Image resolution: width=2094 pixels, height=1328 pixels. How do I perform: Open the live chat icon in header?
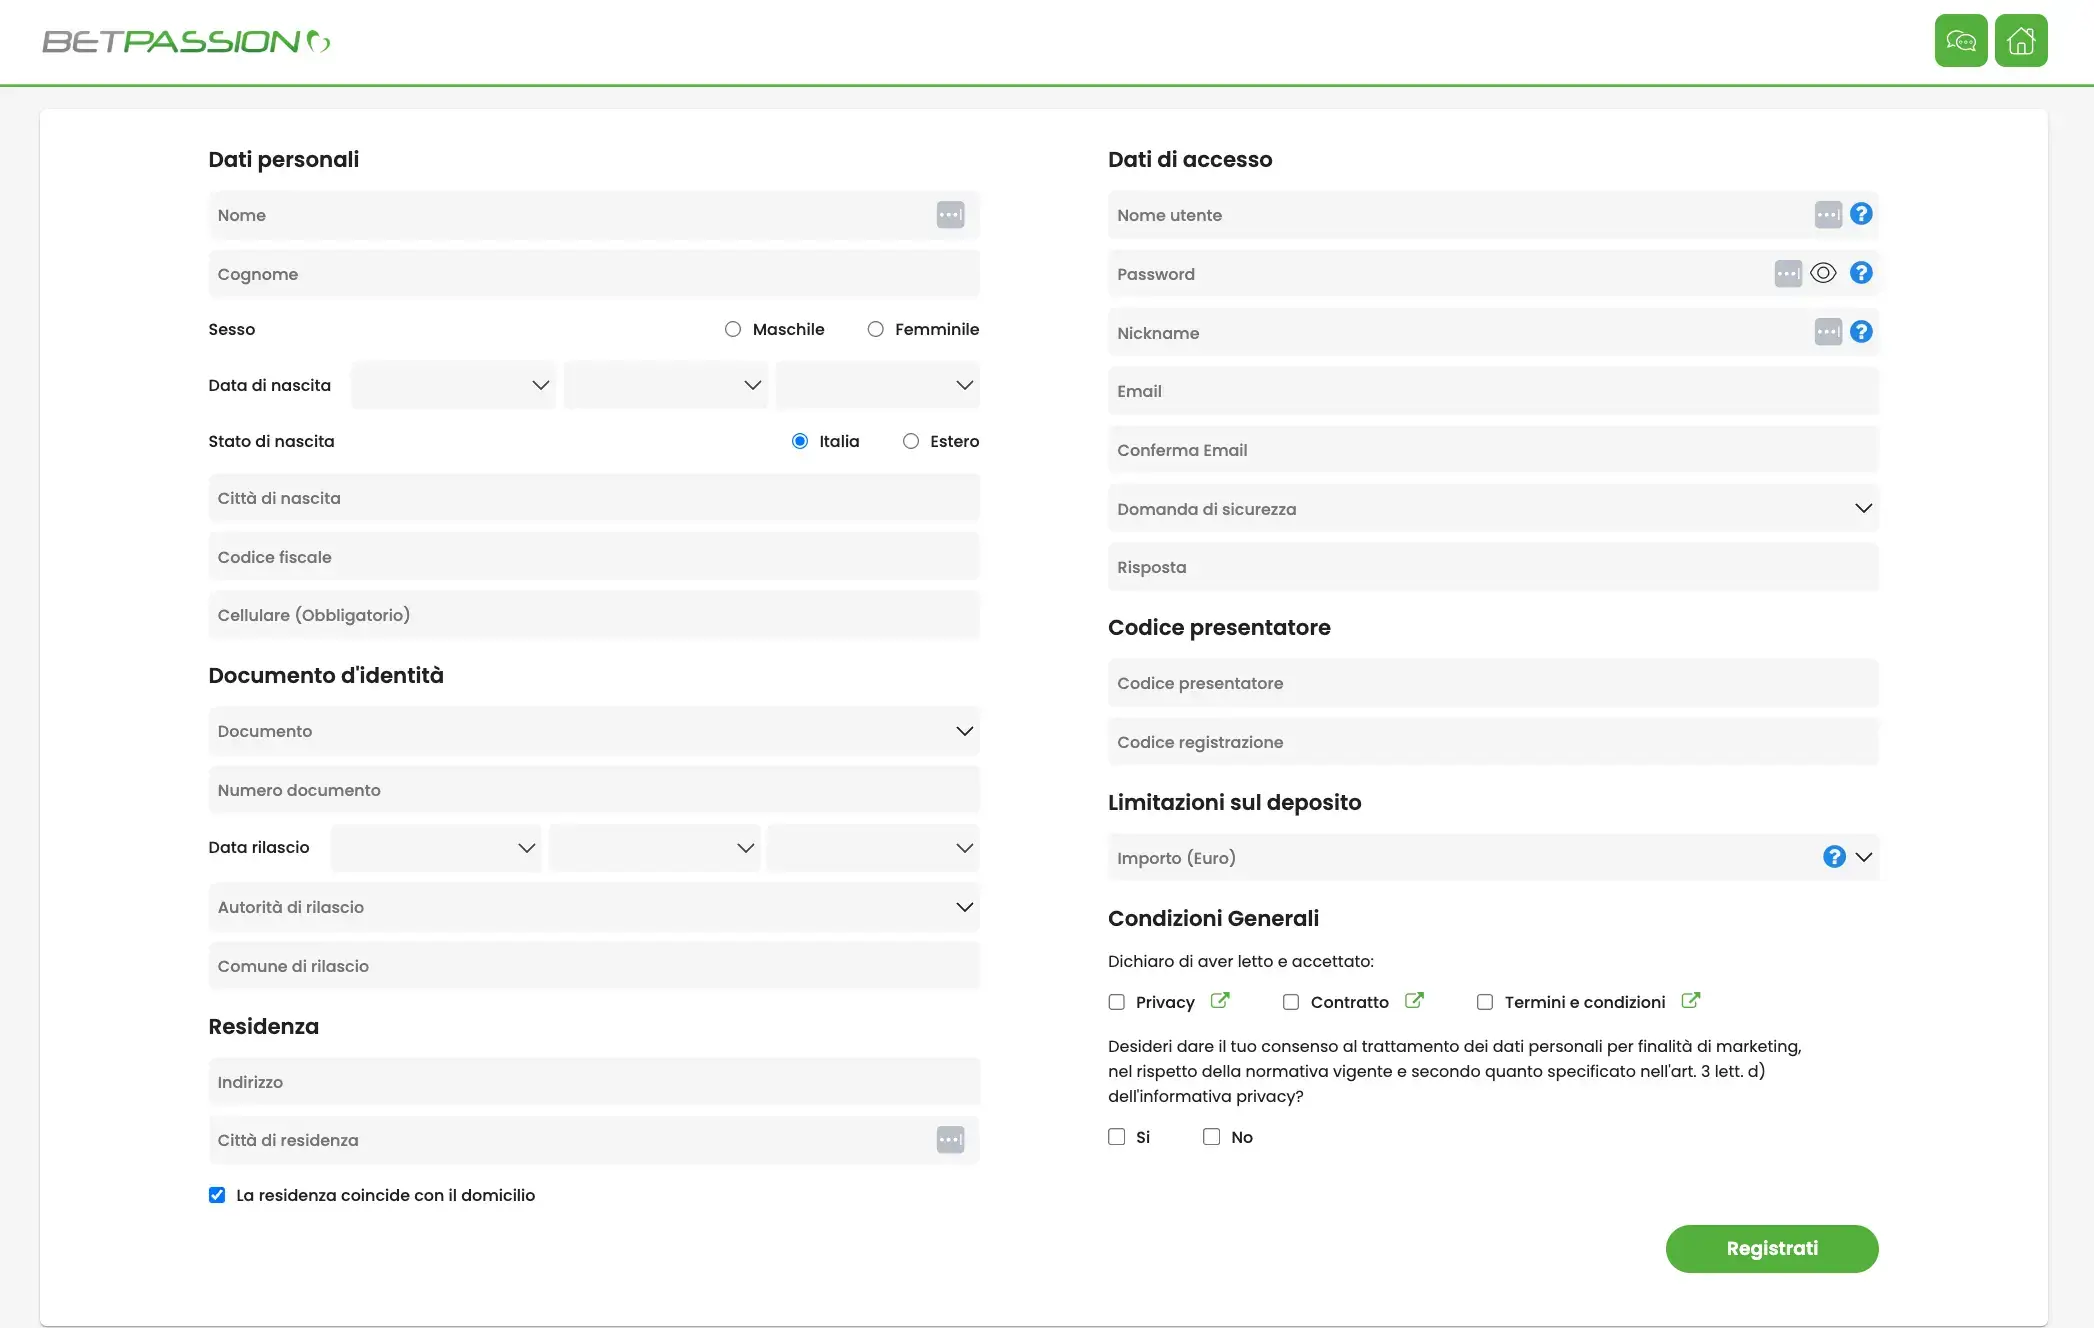(x=1961, y=41)
